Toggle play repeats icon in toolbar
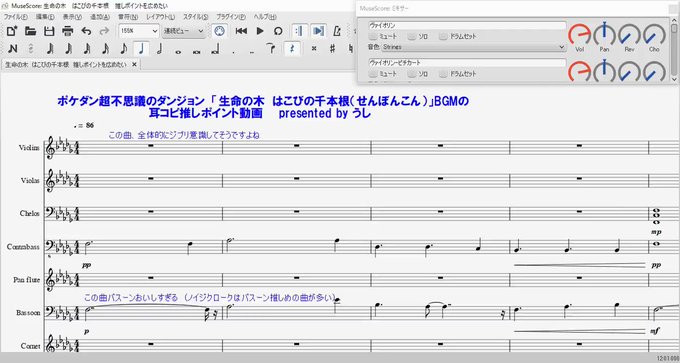 coord(299,31)
